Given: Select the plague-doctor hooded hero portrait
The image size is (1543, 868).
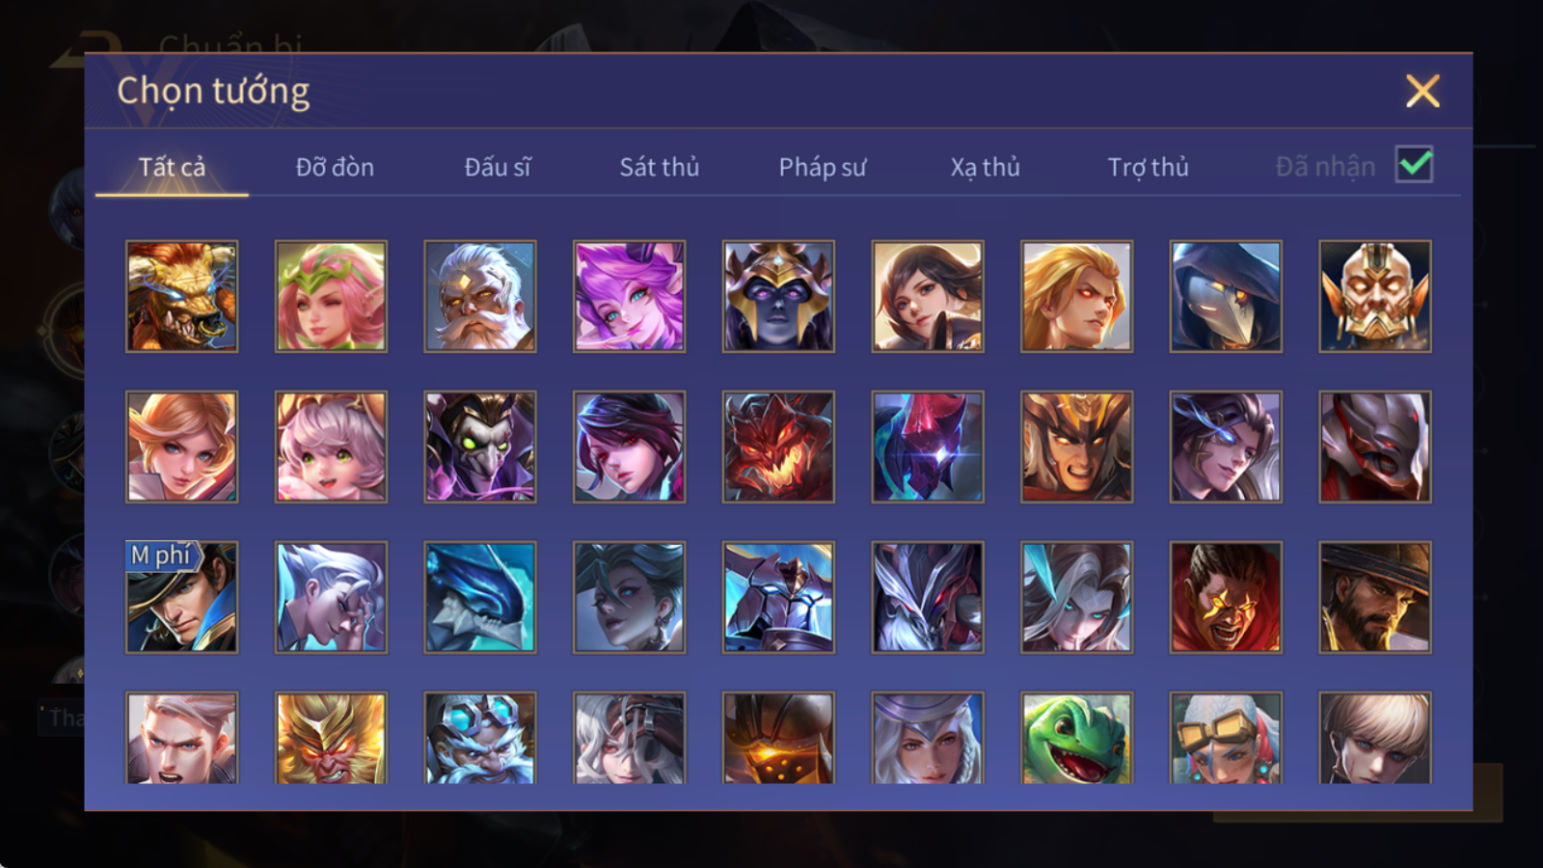Looking at the screenshot, I should 1225,296.
